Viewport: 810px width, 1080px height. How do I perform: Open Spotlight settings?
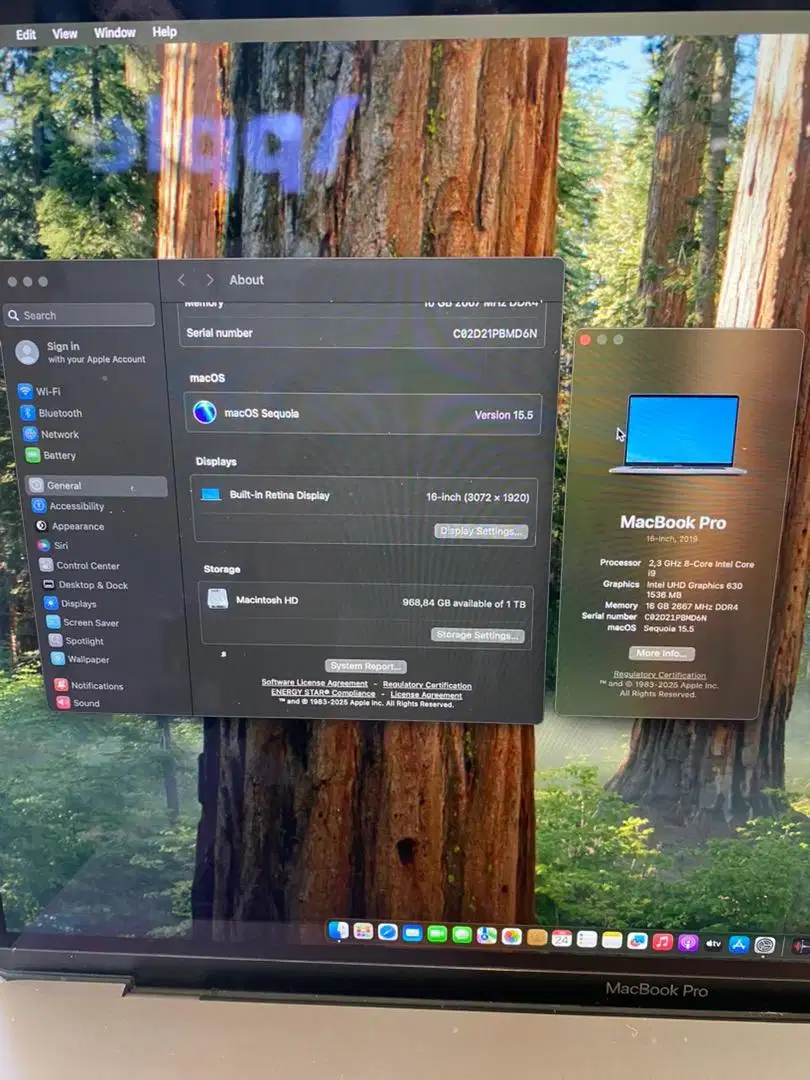[x=76, y=641]
